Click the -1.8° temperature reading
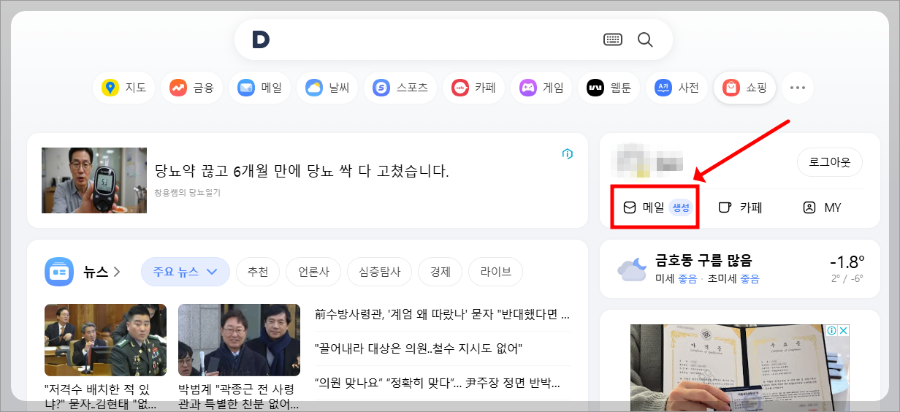 point(847,262)
